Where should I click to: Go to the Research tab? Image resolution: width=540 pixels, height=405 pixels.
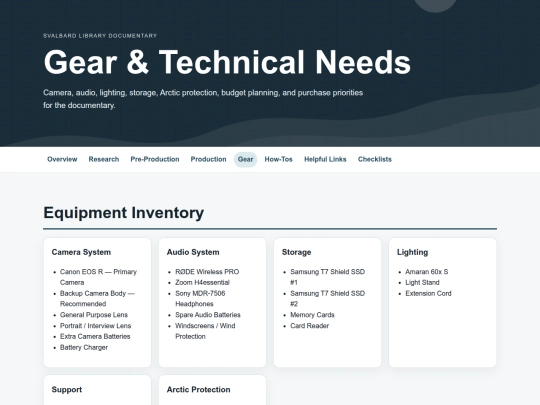coord(104,159)
